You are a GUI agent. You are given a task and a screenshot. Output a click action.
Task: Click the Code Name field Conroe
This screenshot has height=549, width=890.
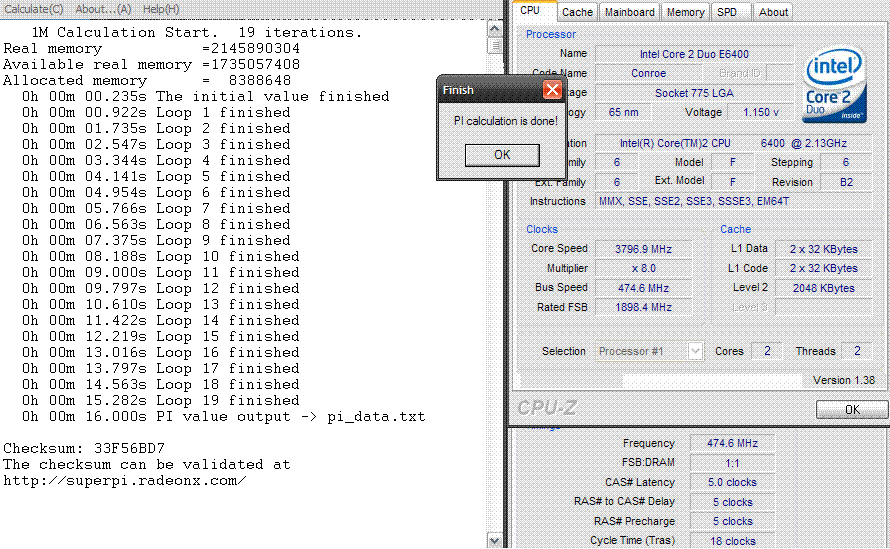(x=648, y=73)
